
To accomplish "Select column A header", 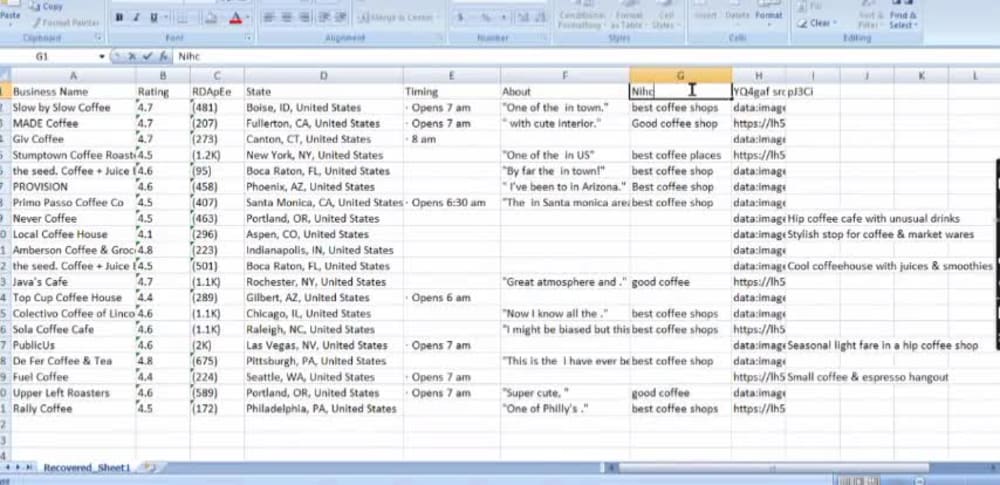I will pos(73,76).
